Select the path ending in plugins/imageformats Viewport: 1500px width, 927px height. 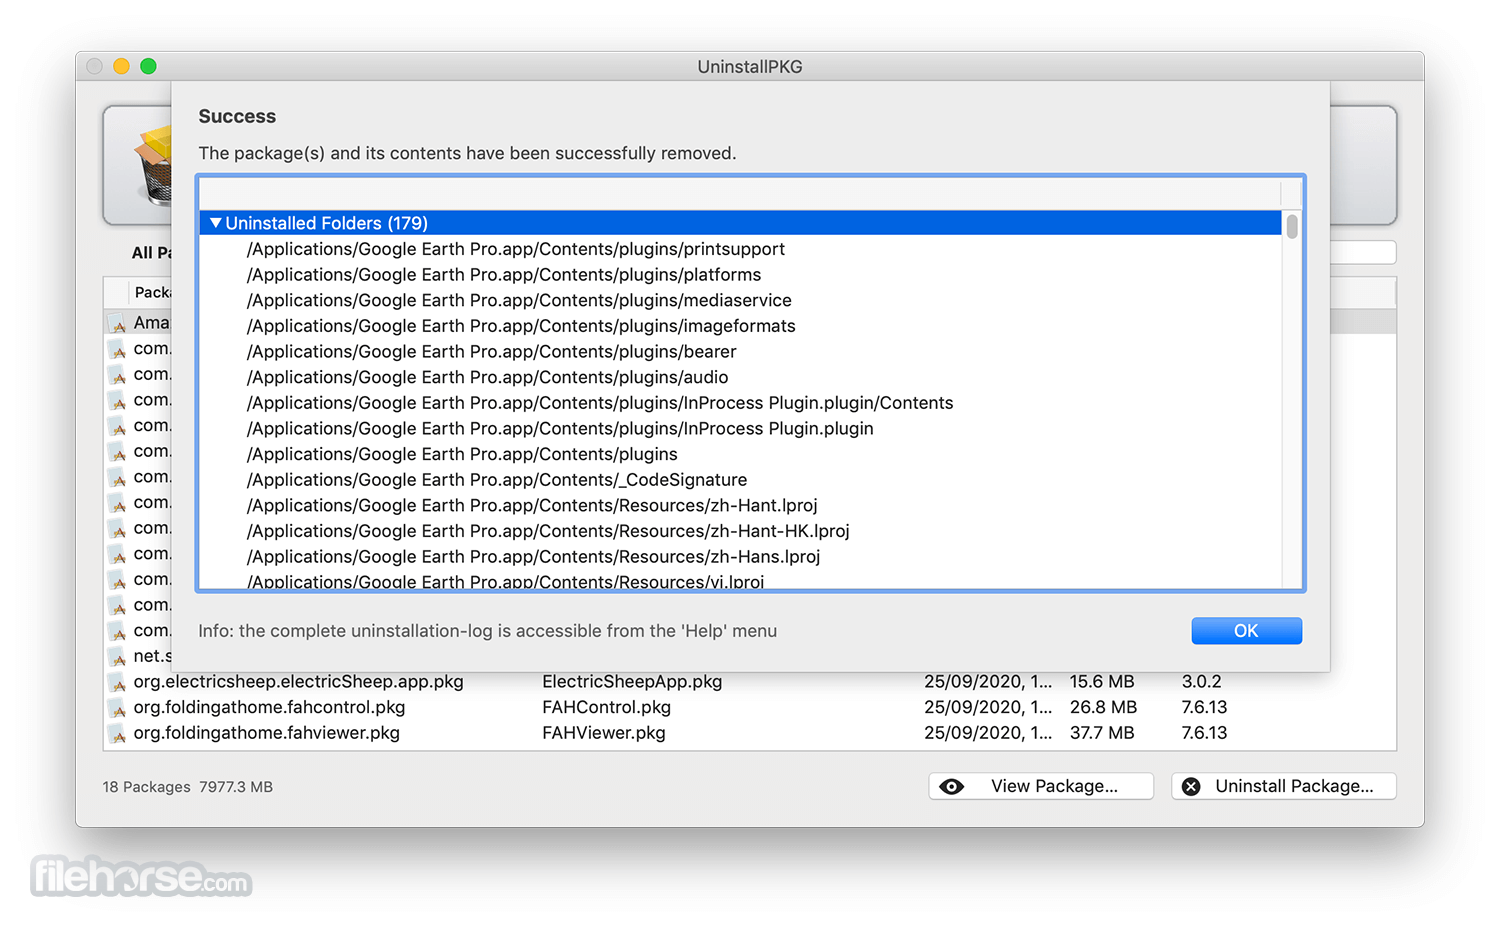[x=521, y=326]
